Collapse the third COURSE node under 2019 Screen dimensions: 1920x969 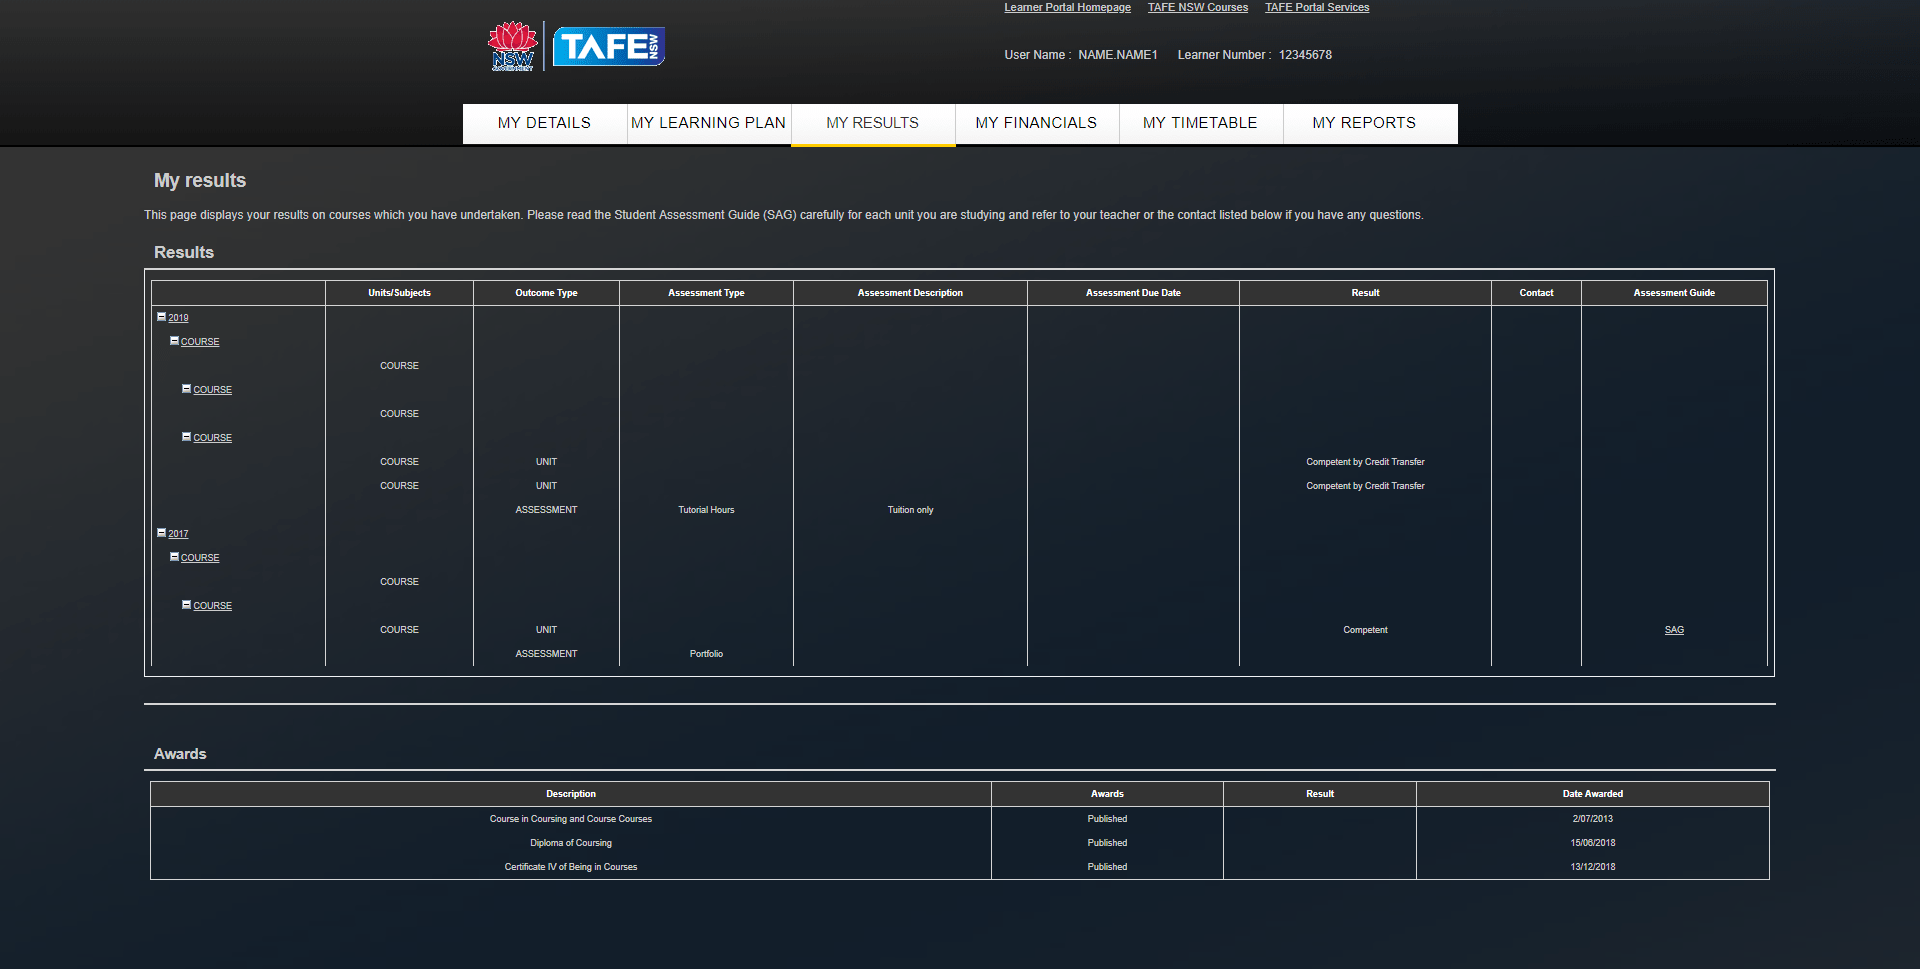(x=186, y=437)
